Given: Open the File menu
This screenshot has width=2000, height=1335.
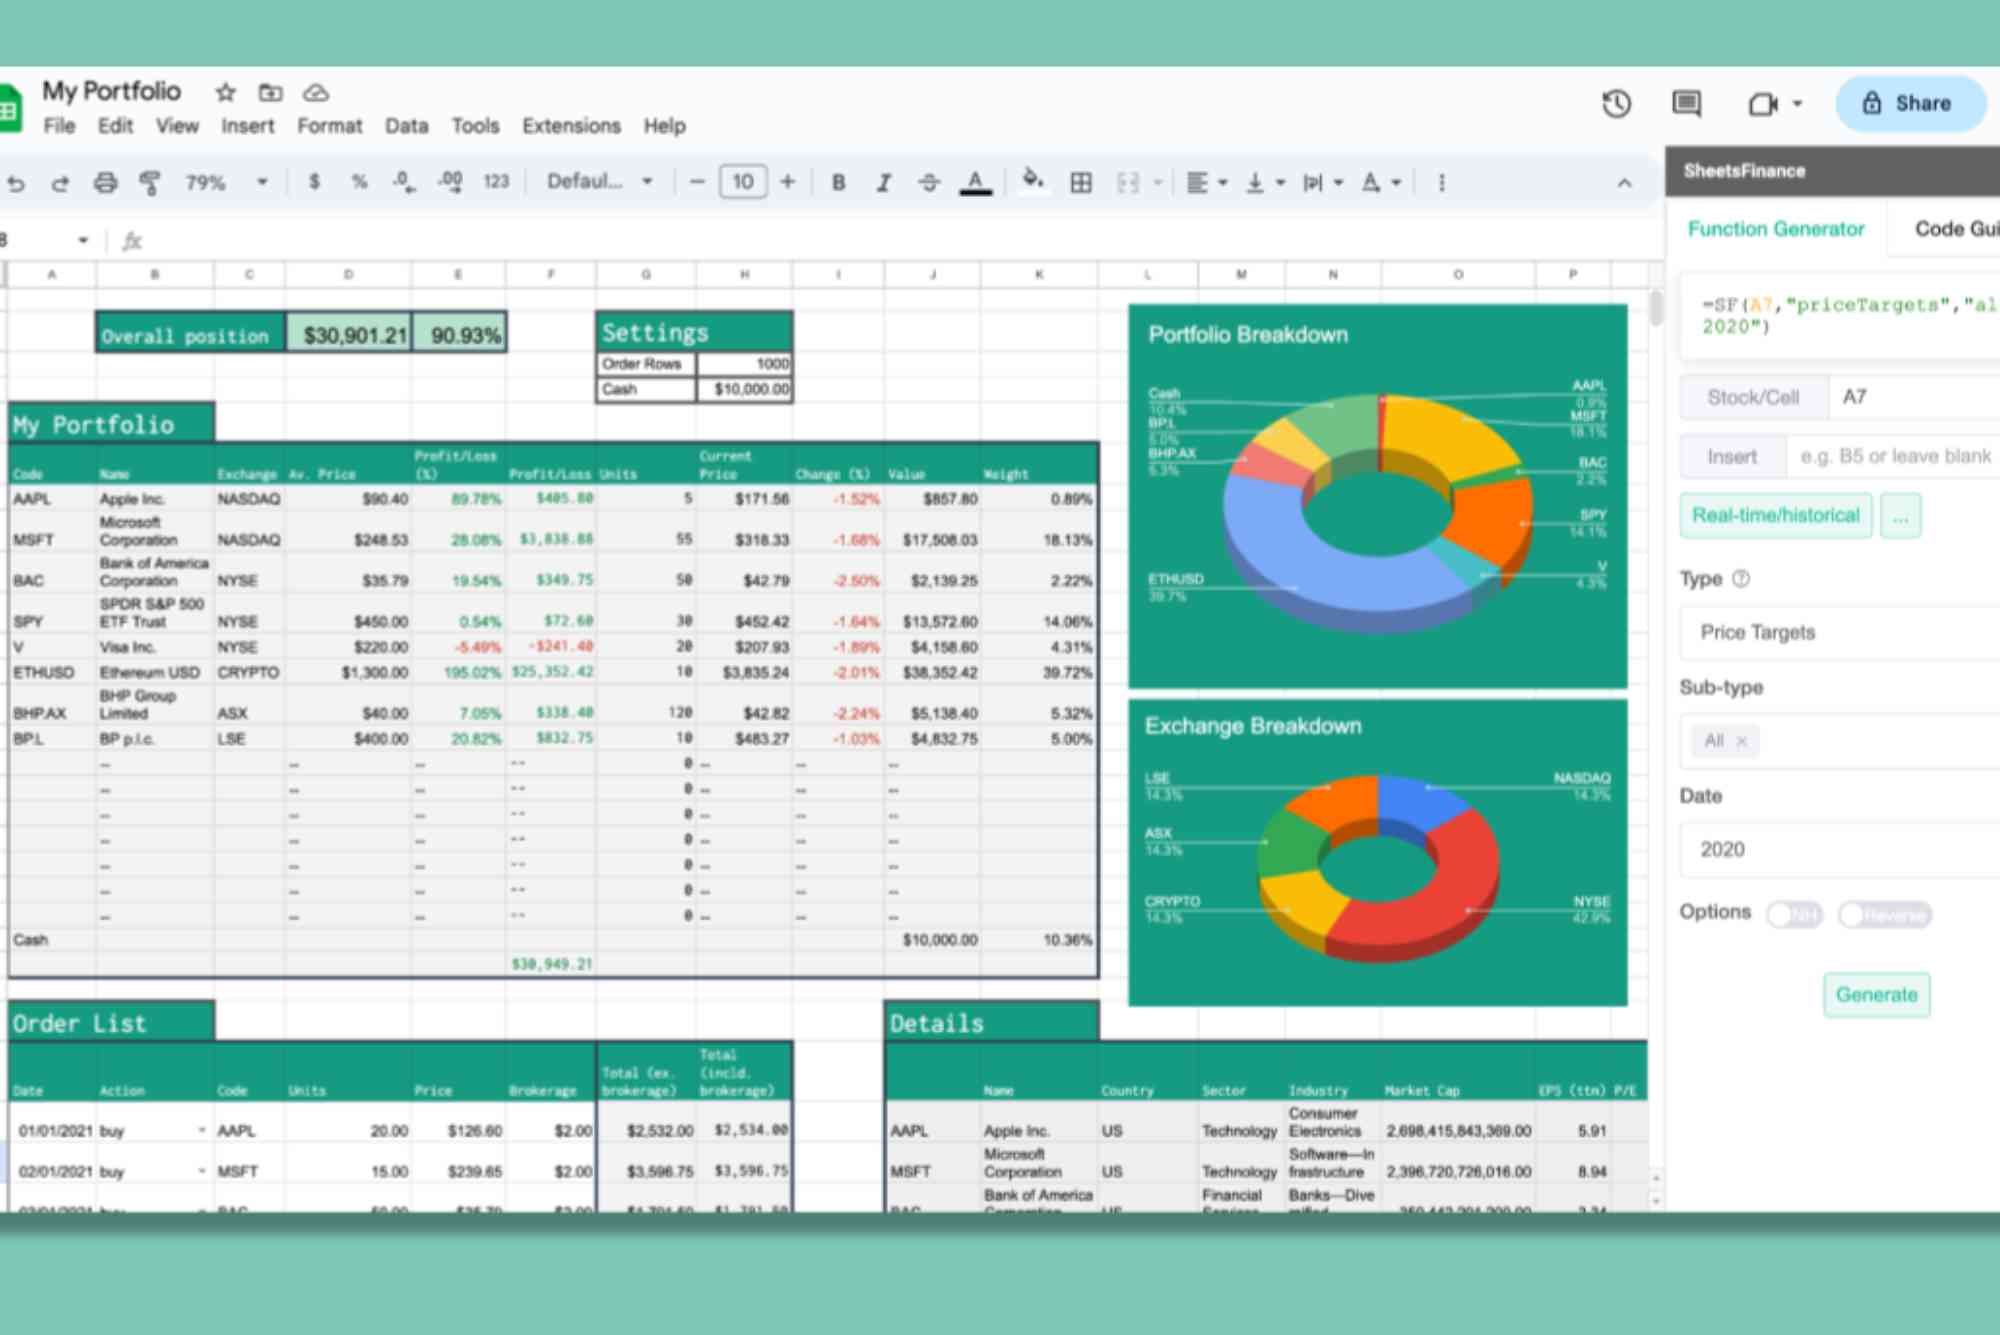Looking at the screenshot, I should [x=59, y=126].
